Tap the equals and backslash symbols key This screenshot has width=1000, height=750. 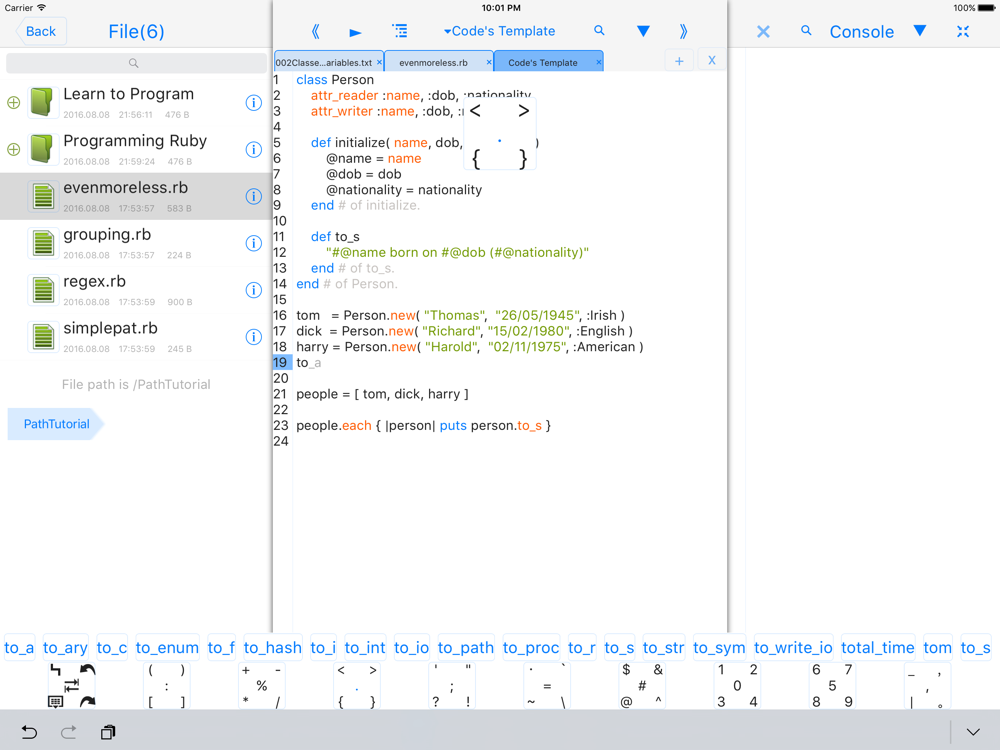click(x=547, y=686)
